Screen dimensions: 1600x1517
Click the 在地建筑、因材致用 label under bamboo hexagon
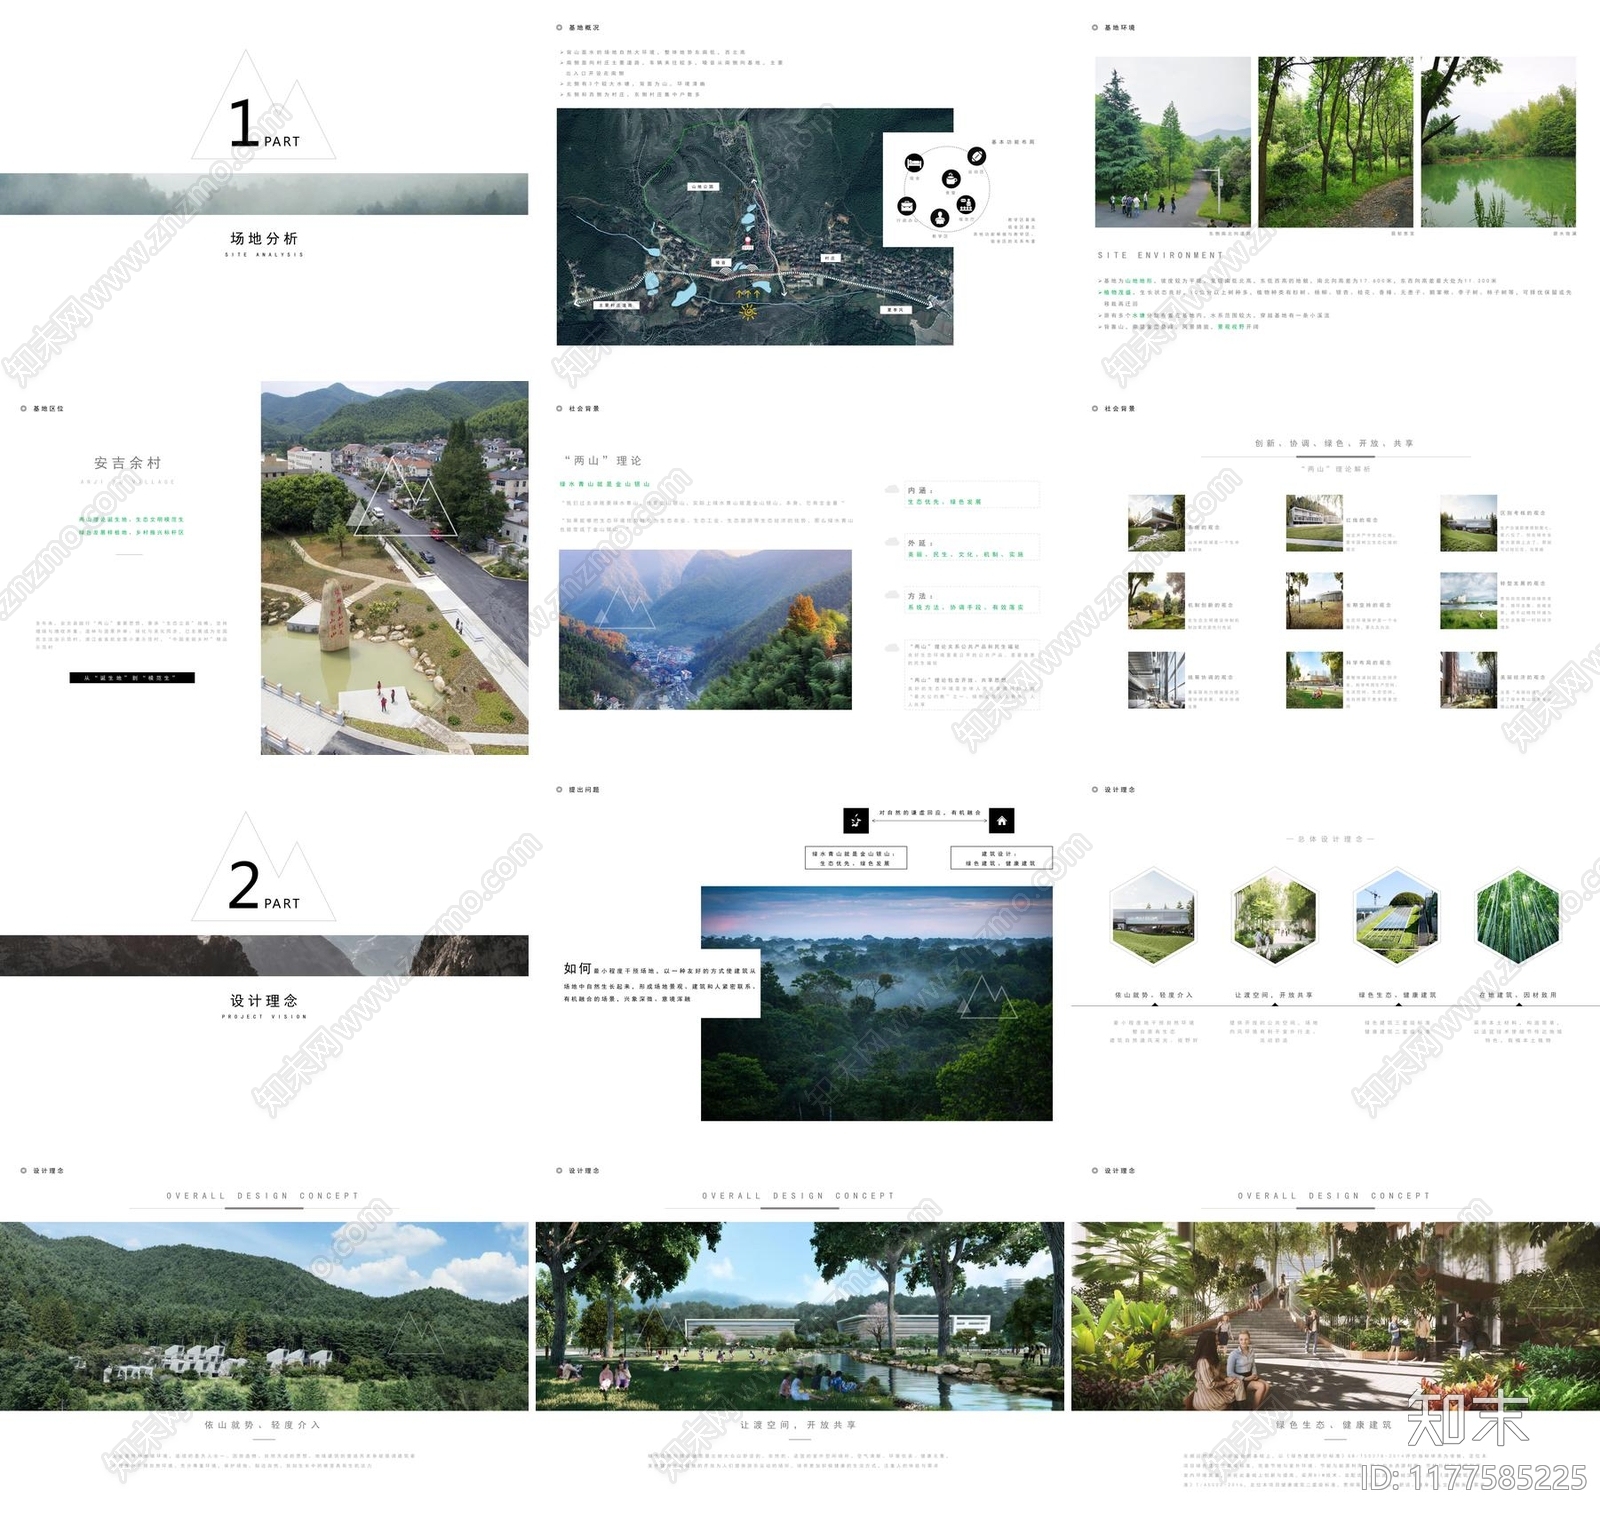pos(1518,995)
